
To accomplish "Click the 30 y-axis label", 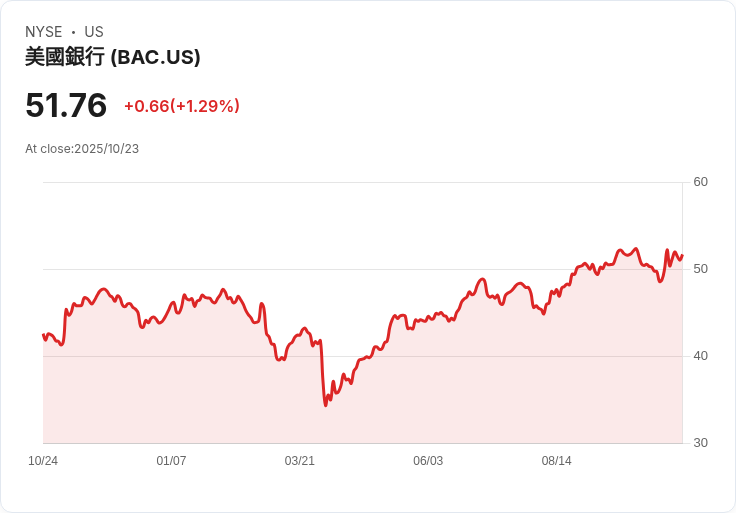I will pos(700,443).
